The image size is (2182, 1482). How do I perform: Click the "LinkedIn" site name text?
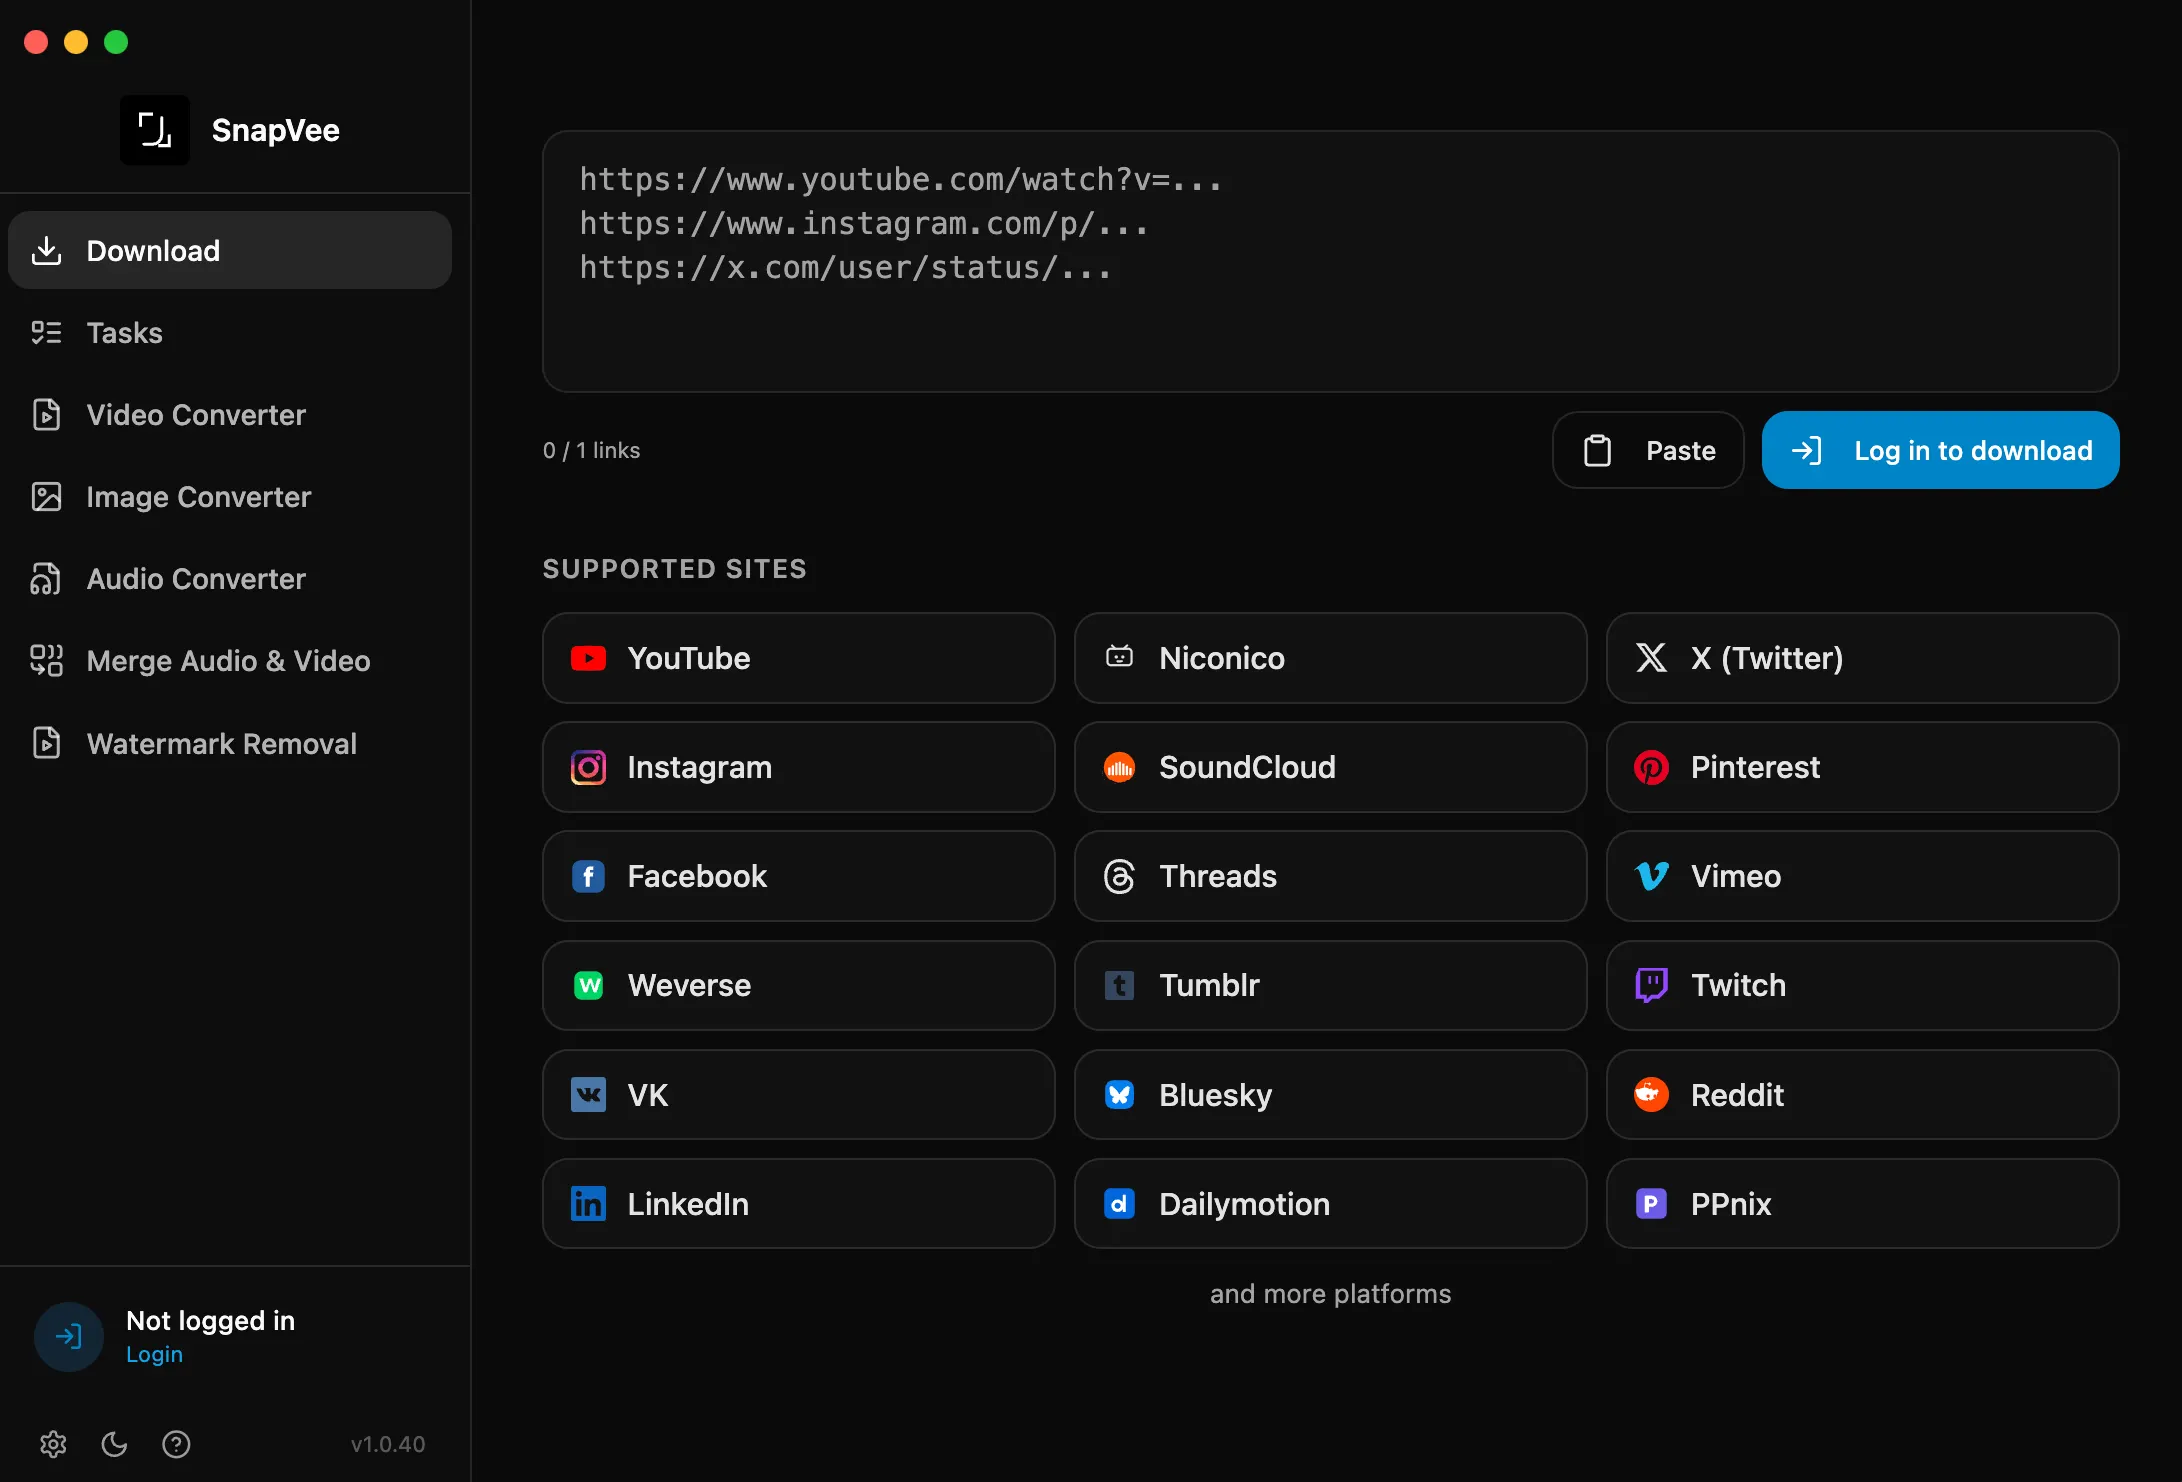[688, 1203]
